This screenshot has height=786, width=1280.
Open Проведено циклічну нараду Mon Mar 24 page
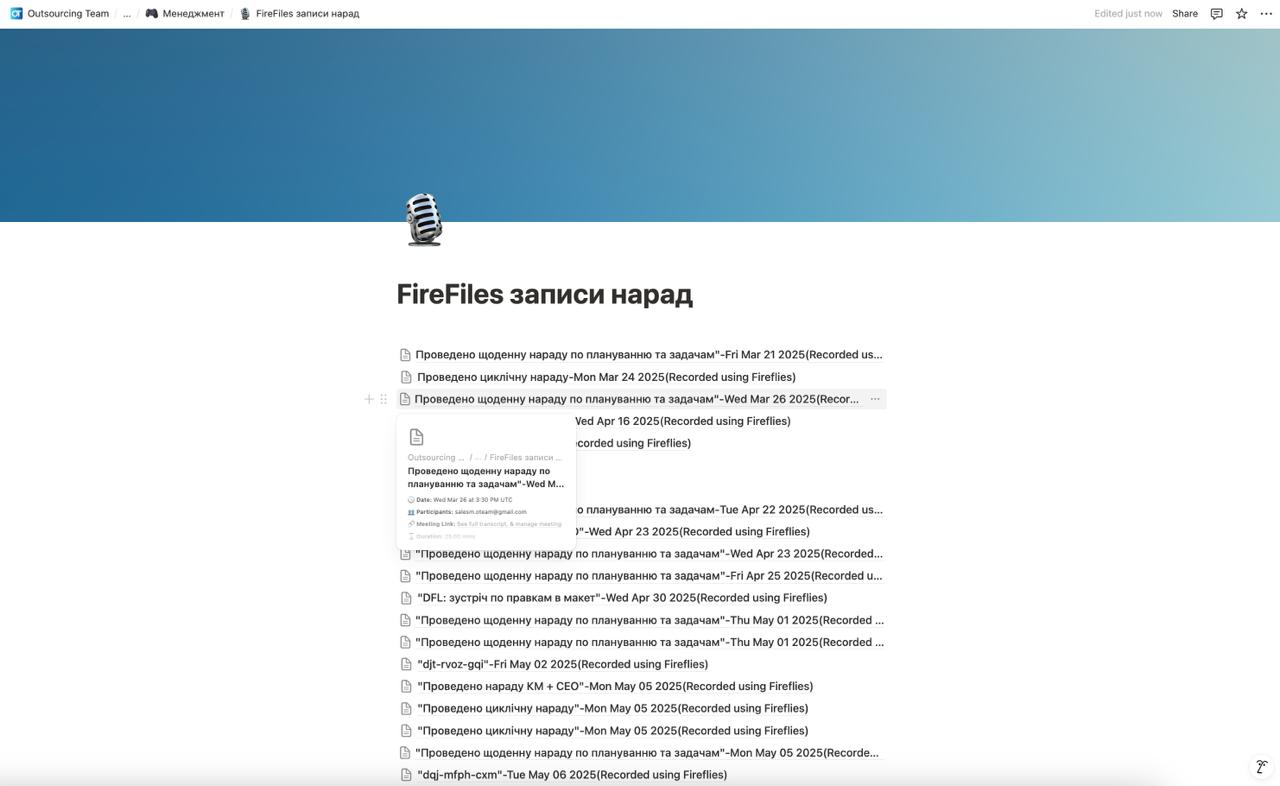pos(606,377)
